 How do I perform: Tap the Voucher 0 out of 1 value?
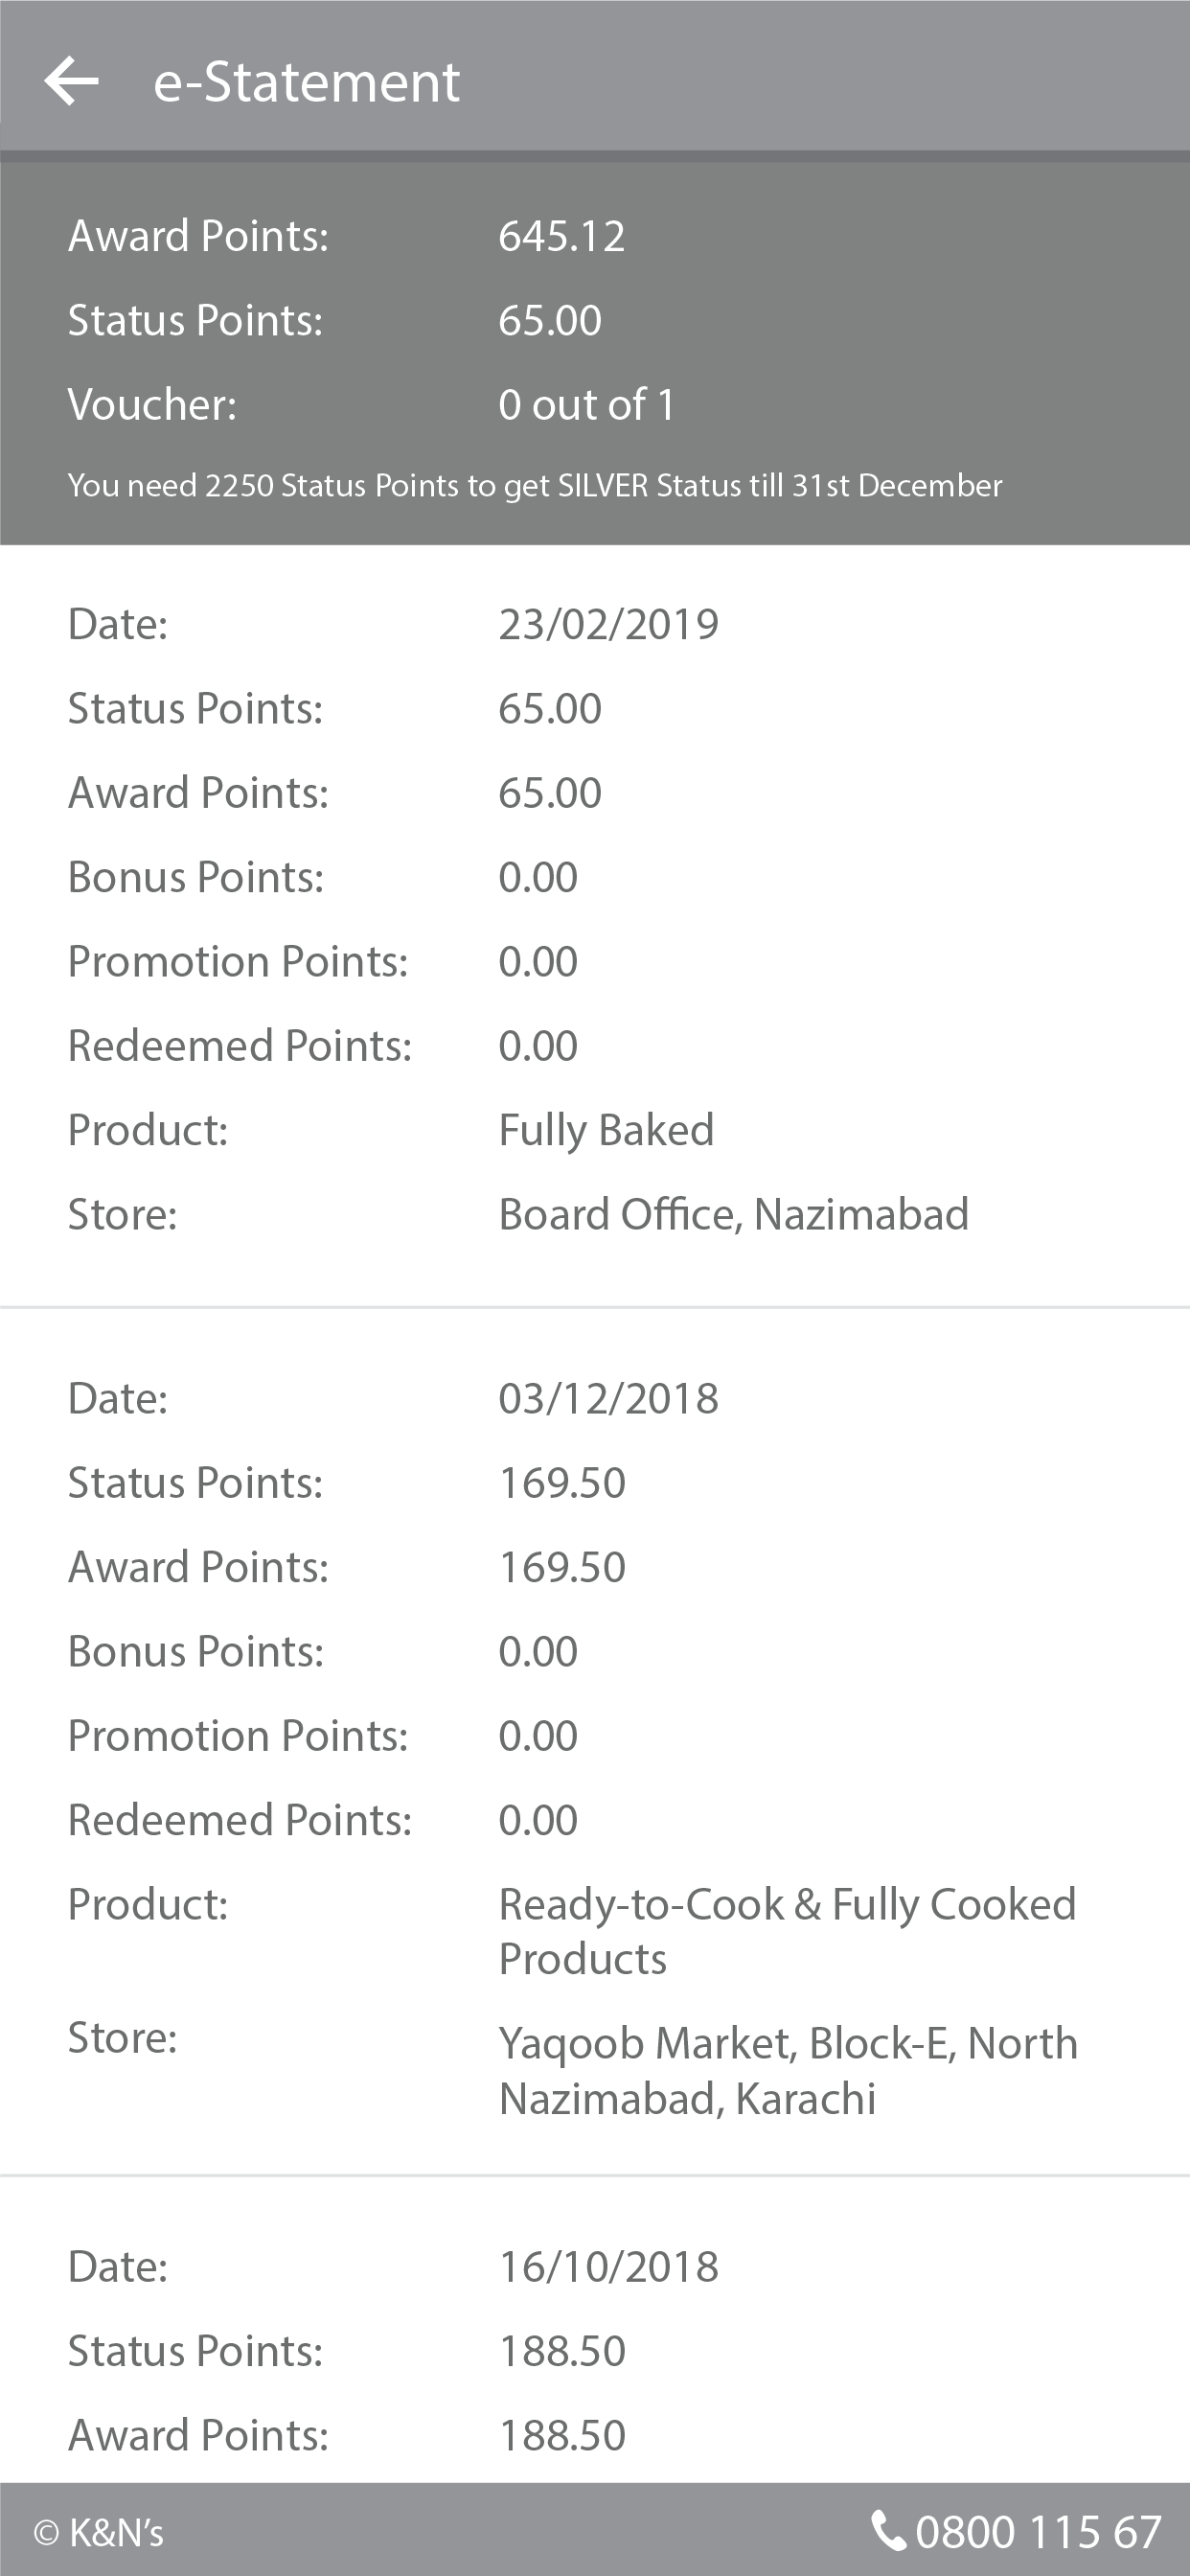(x=587, y=405)
